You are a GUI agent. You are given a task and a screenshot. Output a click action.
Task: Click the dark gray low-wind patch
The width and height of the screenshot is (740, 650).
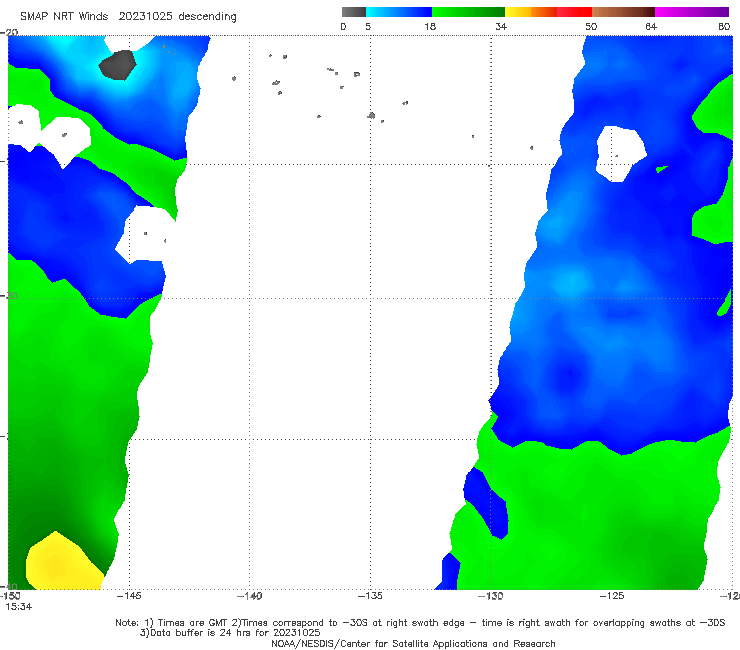point(118,65)
